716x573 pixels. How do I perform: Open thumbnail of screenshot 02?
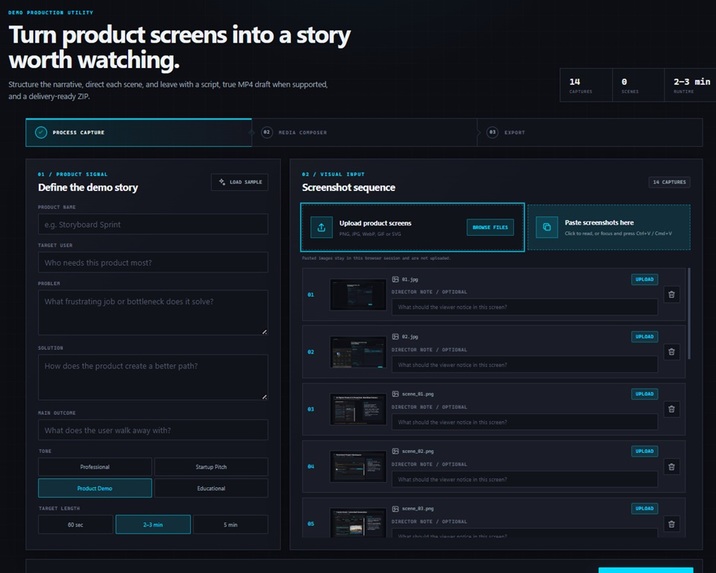(358, 352)
